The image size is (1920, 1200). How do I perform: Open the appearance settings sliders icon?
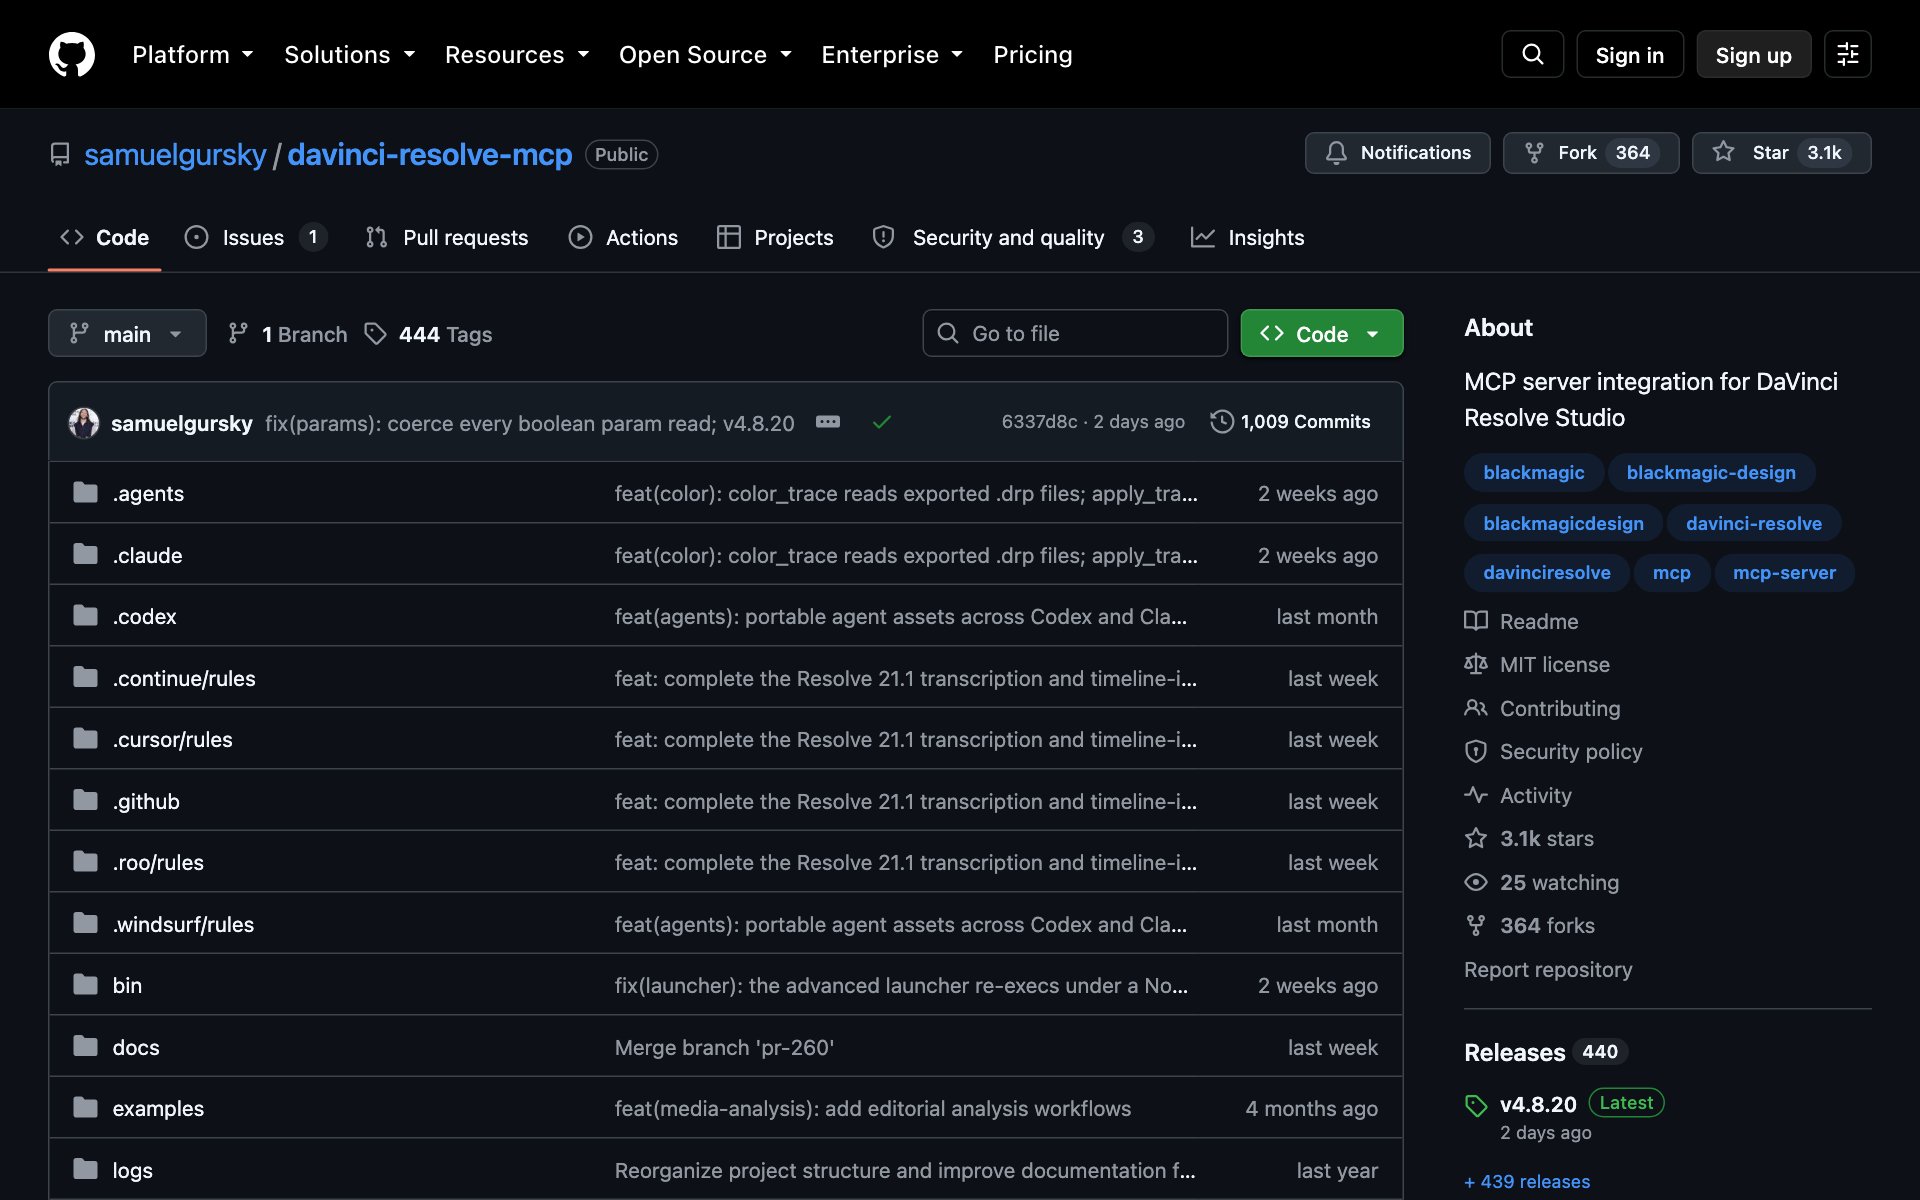(1847, 54)
